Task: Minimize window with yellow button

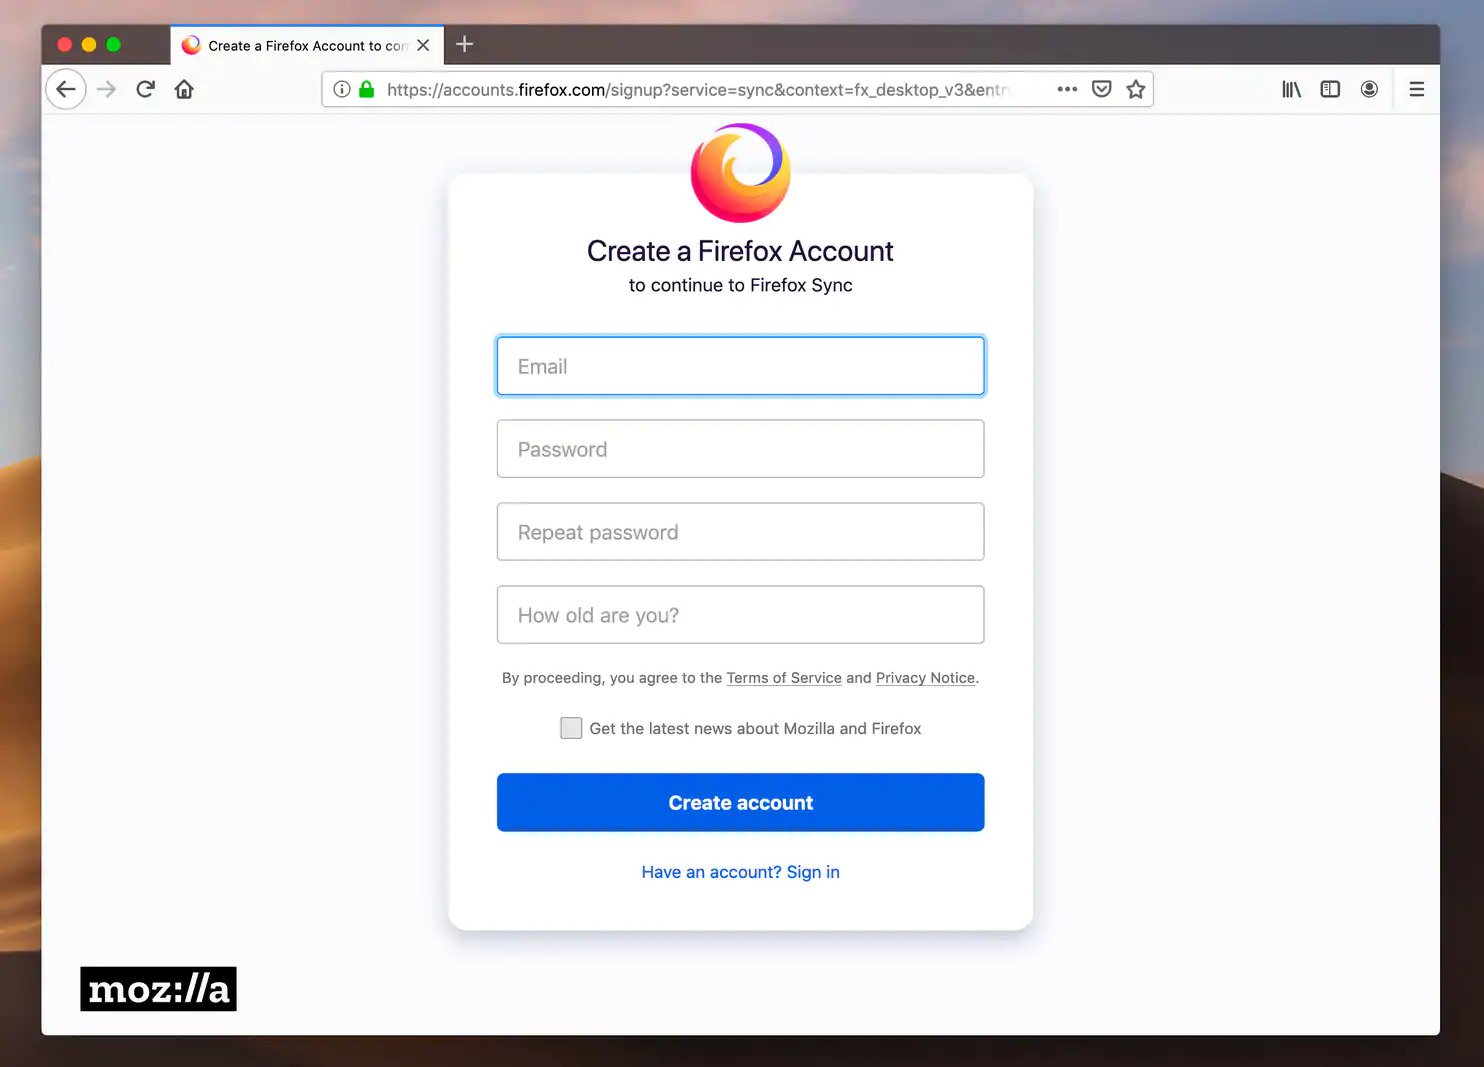Action: [89, 44]
